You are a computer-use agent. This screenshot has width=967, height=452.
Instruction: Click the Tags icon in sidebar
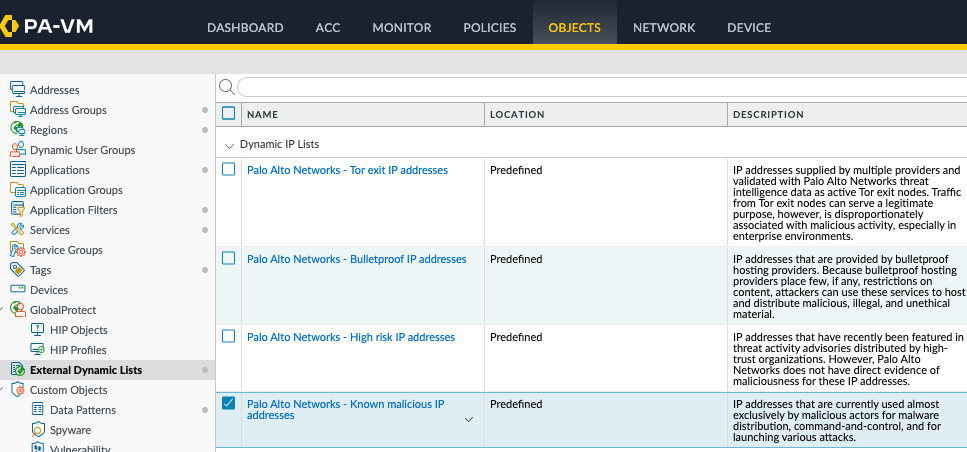coord(17,270)
